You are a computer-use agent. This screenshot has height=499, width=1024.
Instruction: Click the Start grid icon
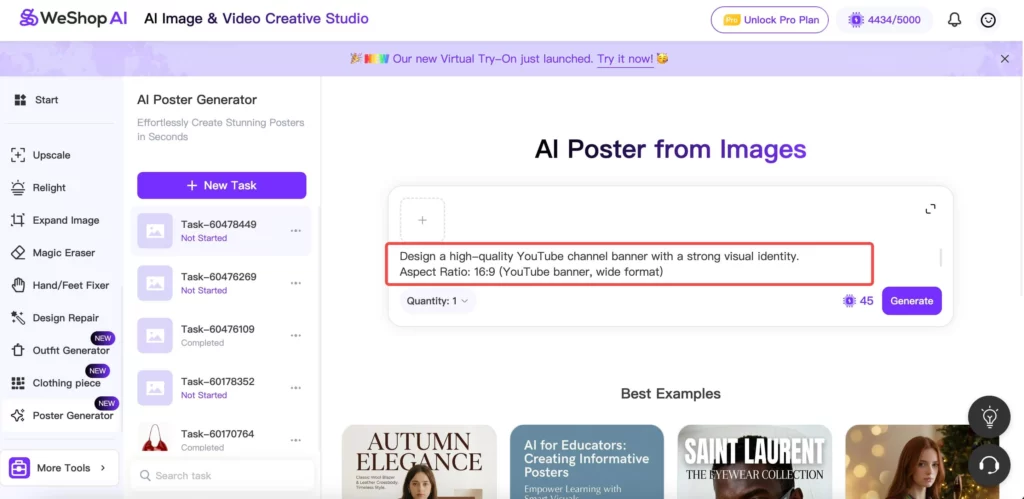(20, 100)
